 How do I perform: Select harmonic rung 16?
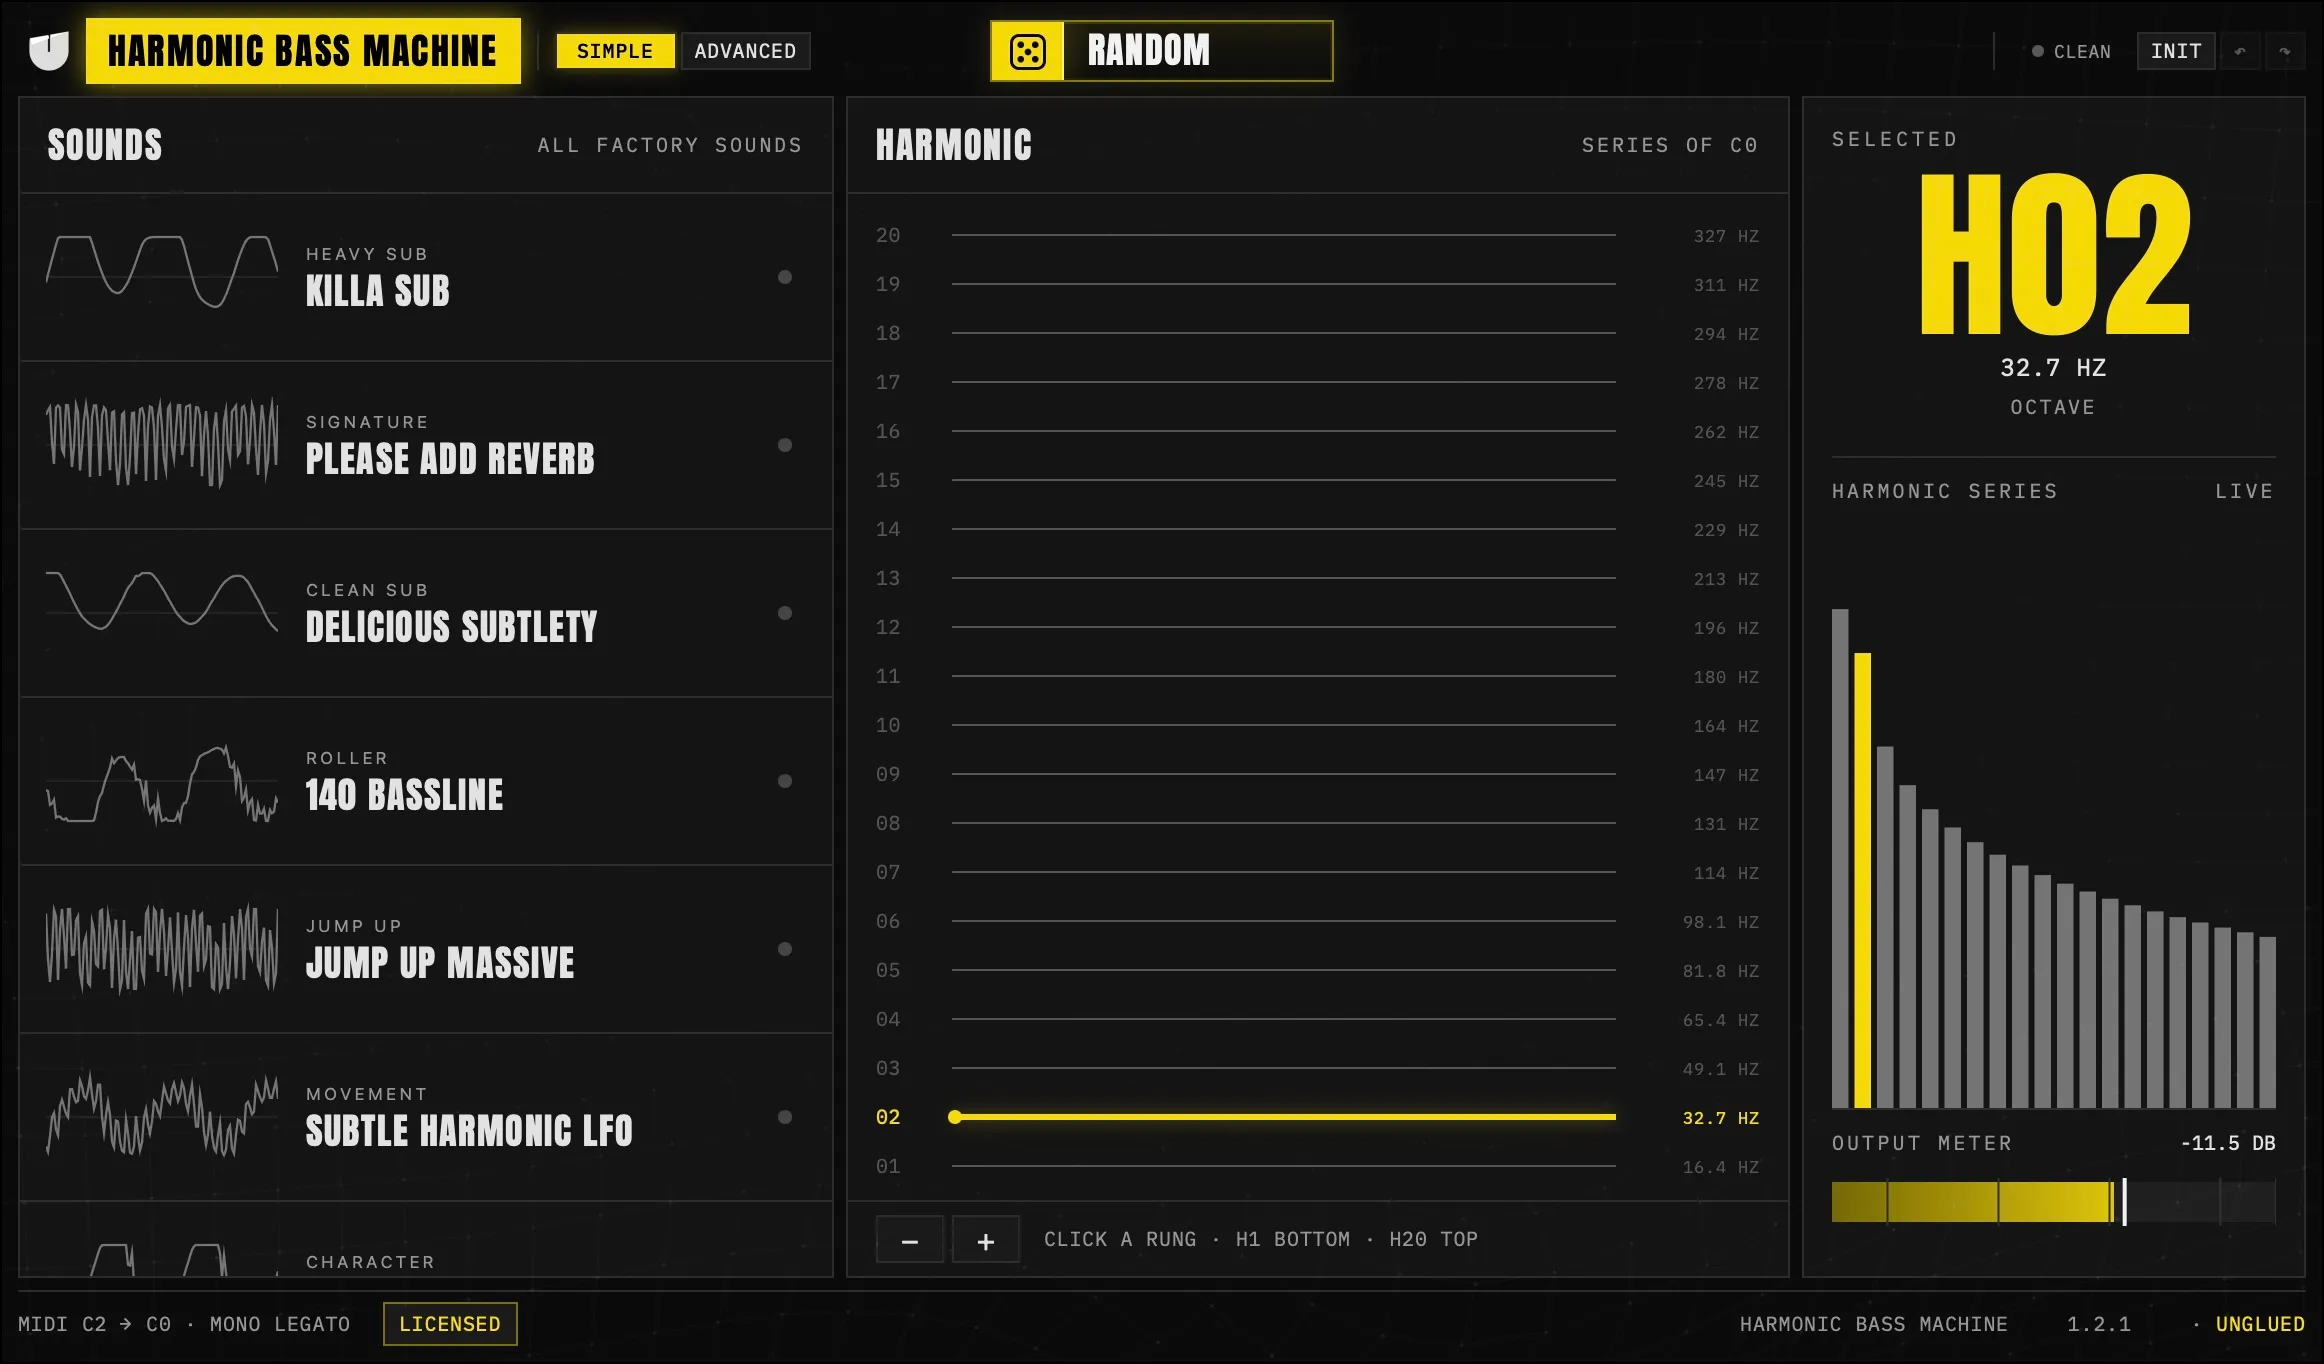click(1283, 431)
